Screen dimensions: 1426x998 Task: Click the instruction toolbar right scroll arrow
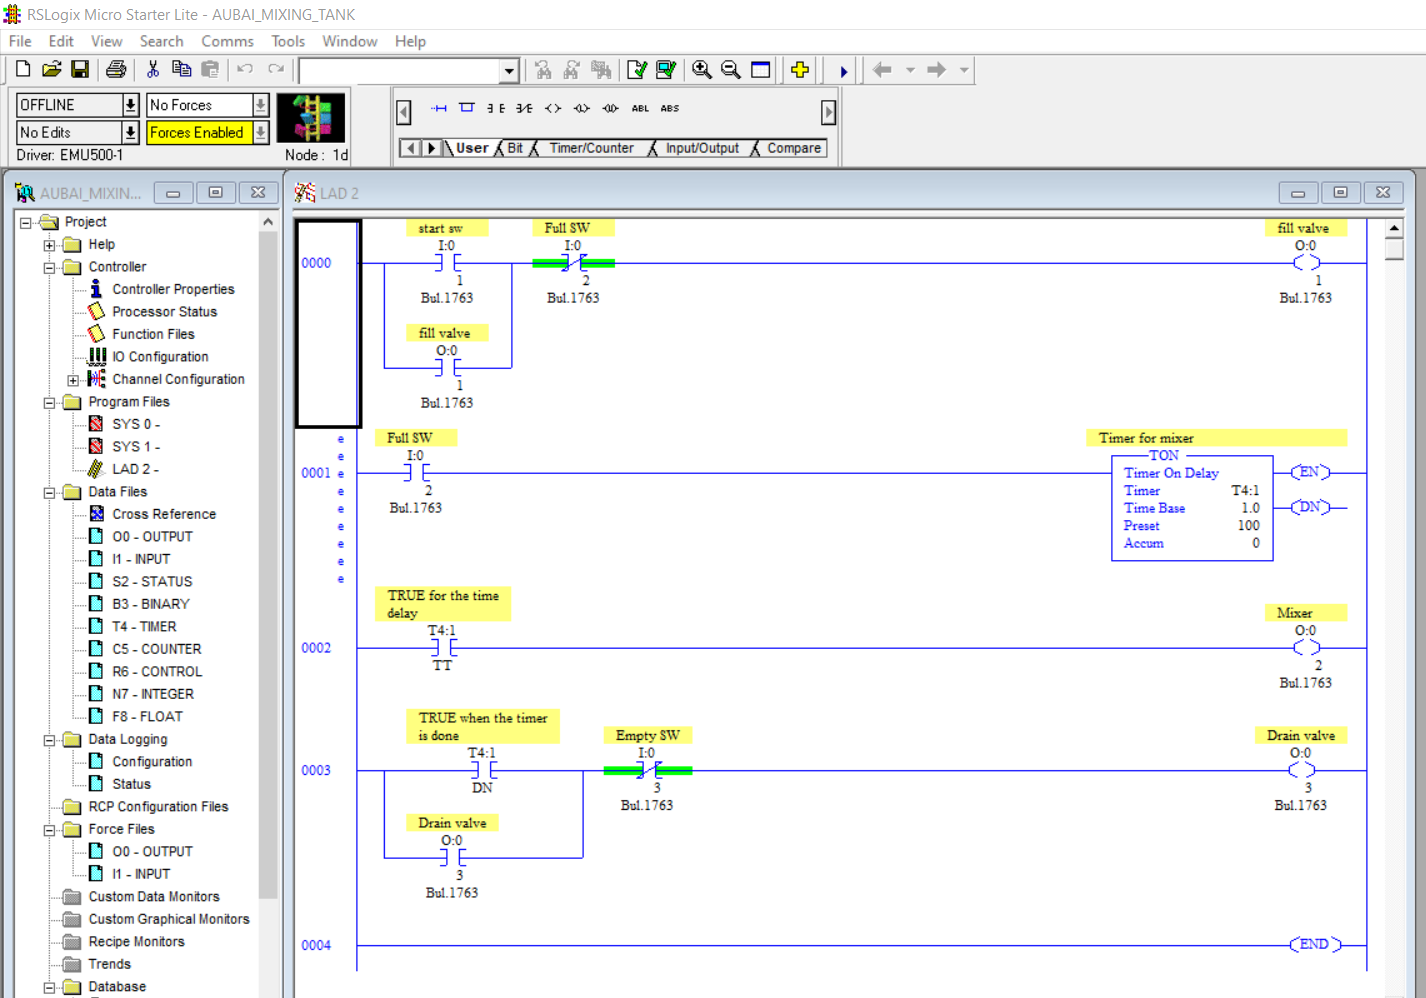[829, 112]
